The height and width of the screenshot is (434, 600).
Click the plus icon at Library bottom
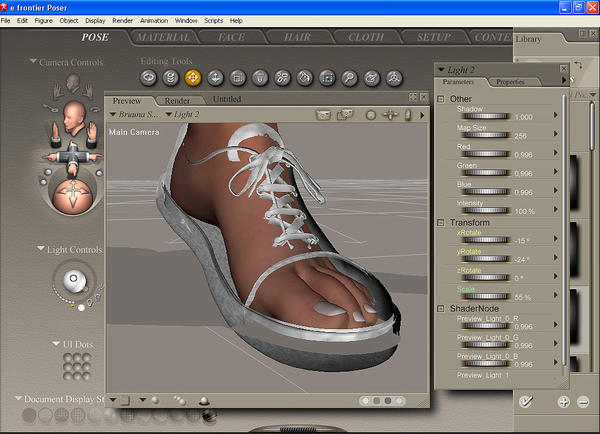pyautogui.click(x=564, y=401)
